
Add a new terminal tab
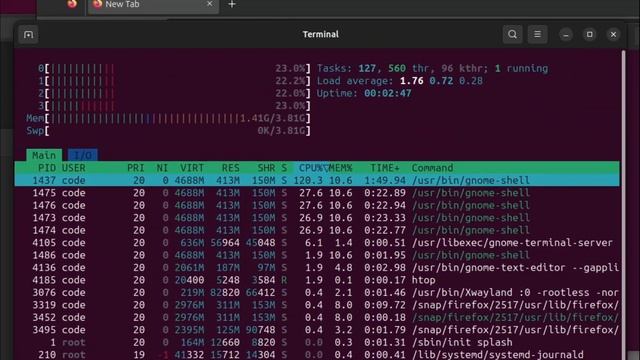28,35
